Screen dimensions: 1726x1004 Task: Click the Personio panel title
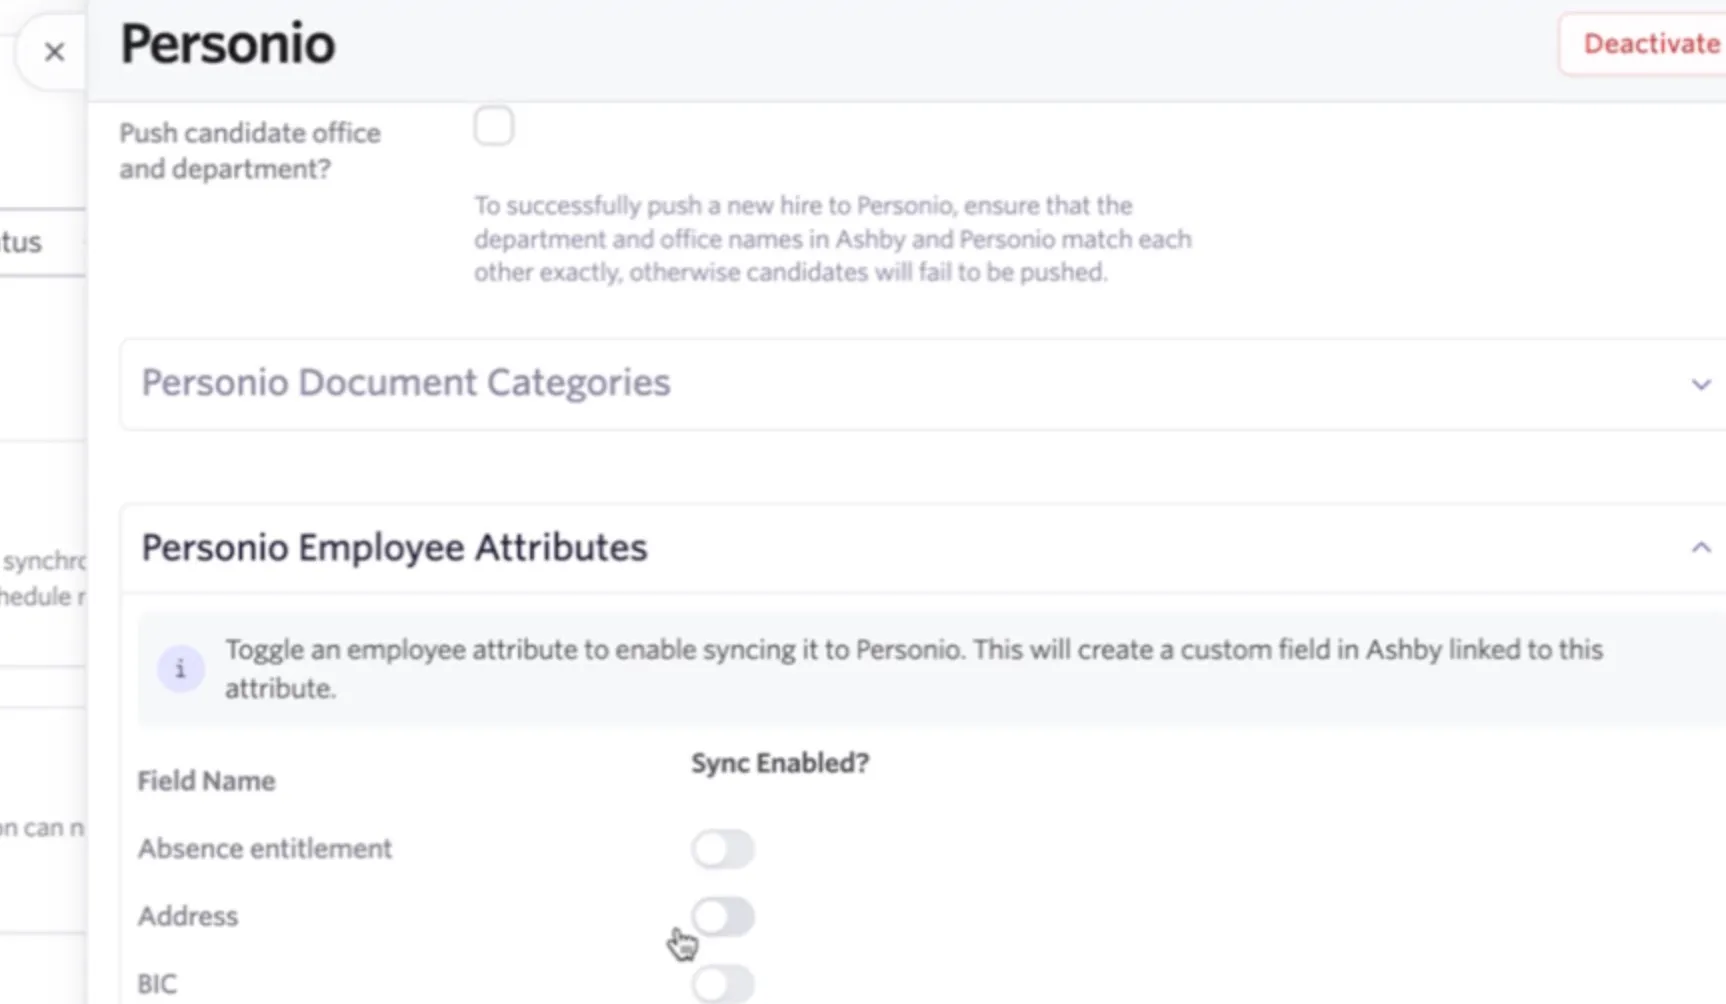coord(228,45)
